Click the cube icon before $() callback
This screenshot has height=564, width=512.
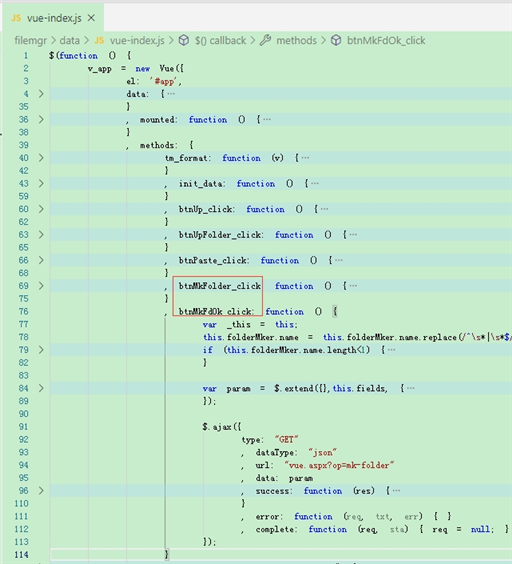(184, 40)
